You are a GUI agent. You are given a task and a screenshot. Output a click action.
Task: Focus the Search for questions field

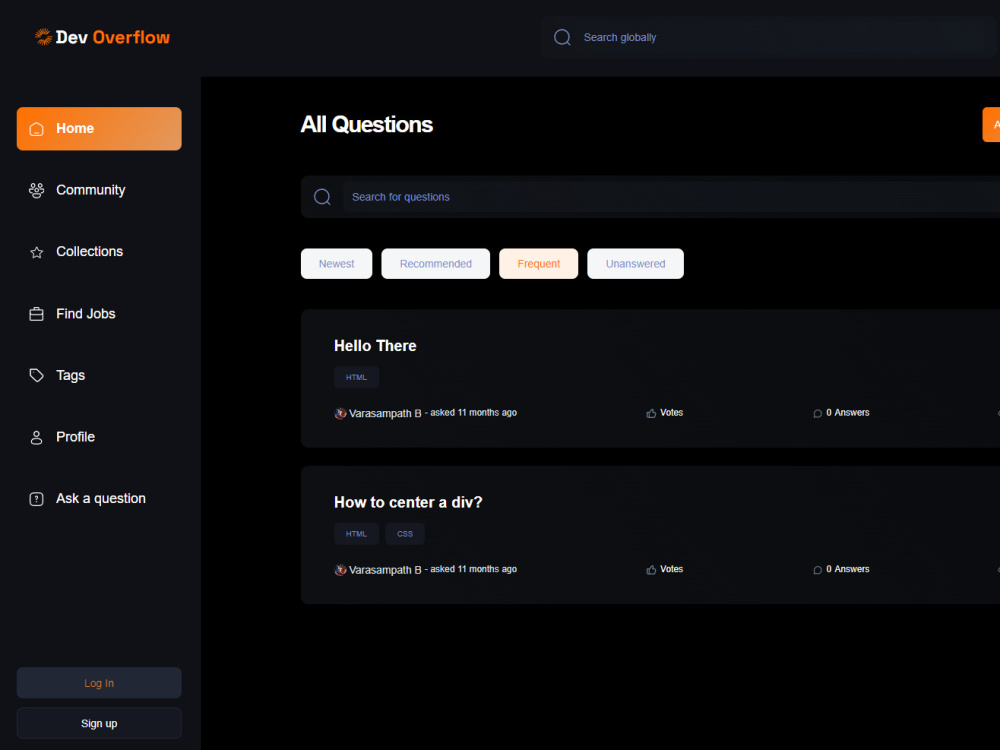(x=671, y=197)
